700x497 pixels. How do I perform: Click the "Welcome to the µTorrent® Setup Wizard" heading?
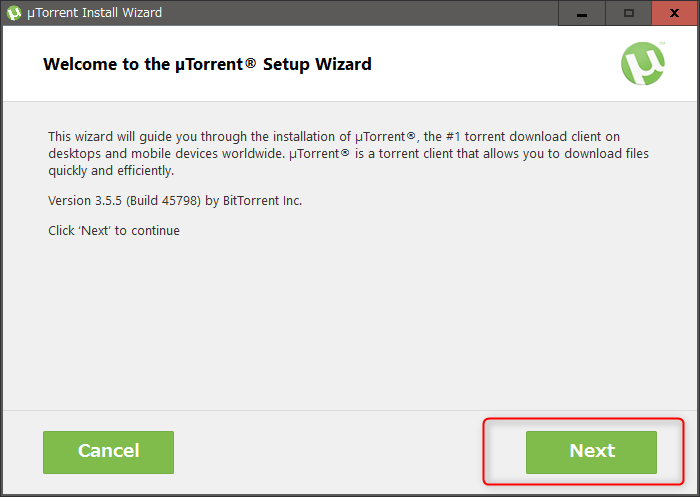[x=207, y=65]
